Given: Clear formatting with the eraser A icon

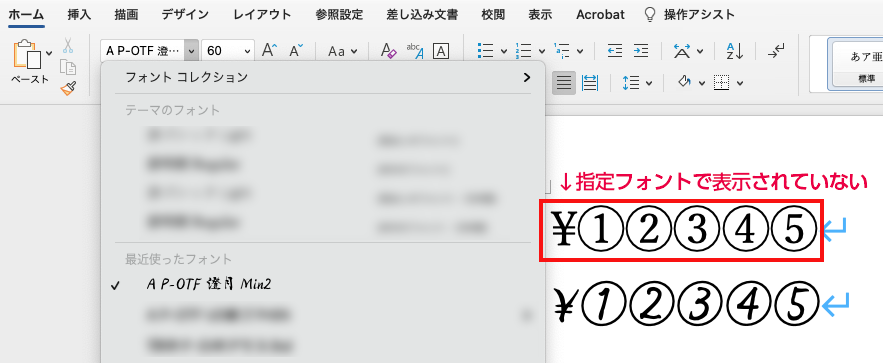Looking at the screenshot, I should 388,51.
